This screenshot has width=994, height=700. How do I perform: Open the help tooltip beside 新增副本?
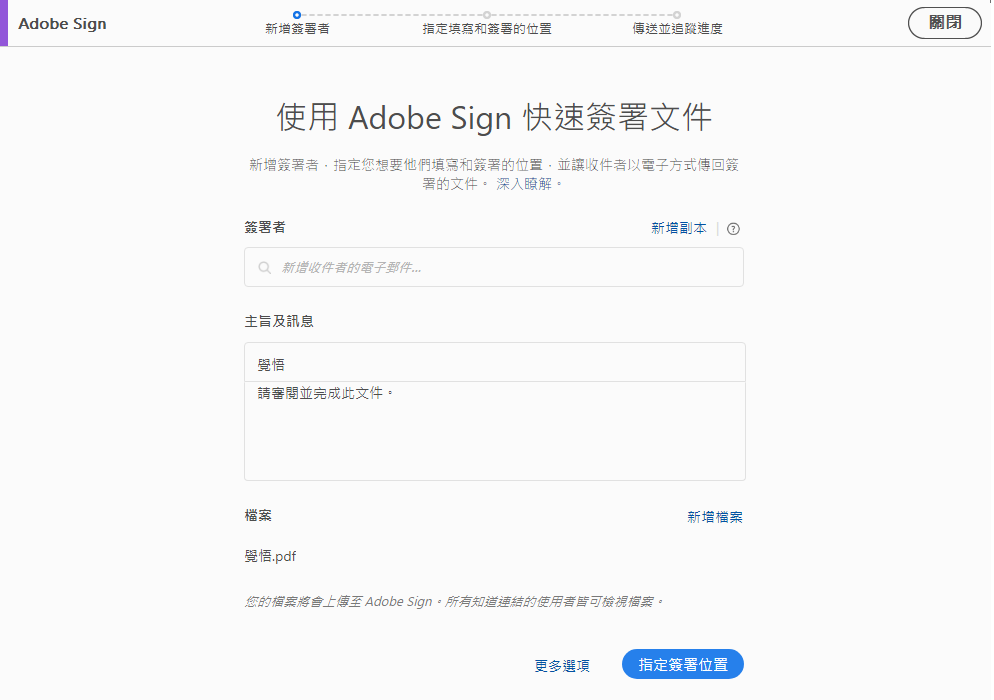(x=733, y=228)
